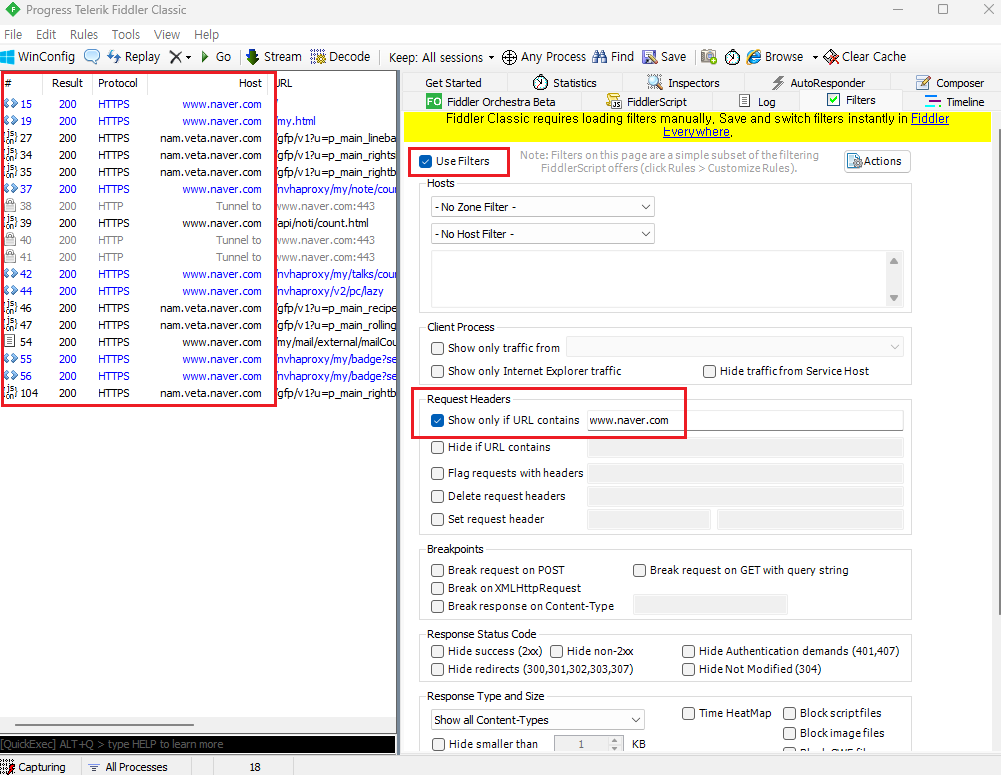Click the session list horizontal scrollbar

click(x=104, y=725)
